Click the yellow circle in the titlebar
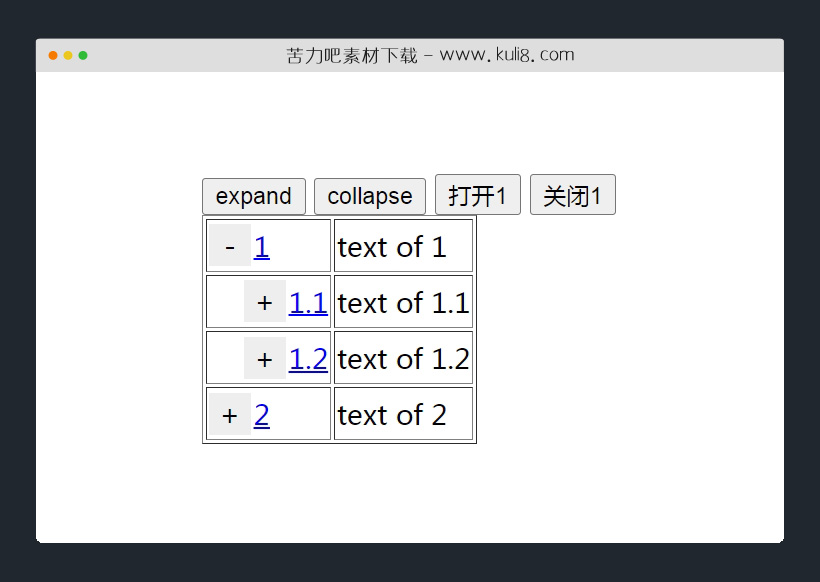820x582 pixels. click(68, 56)
